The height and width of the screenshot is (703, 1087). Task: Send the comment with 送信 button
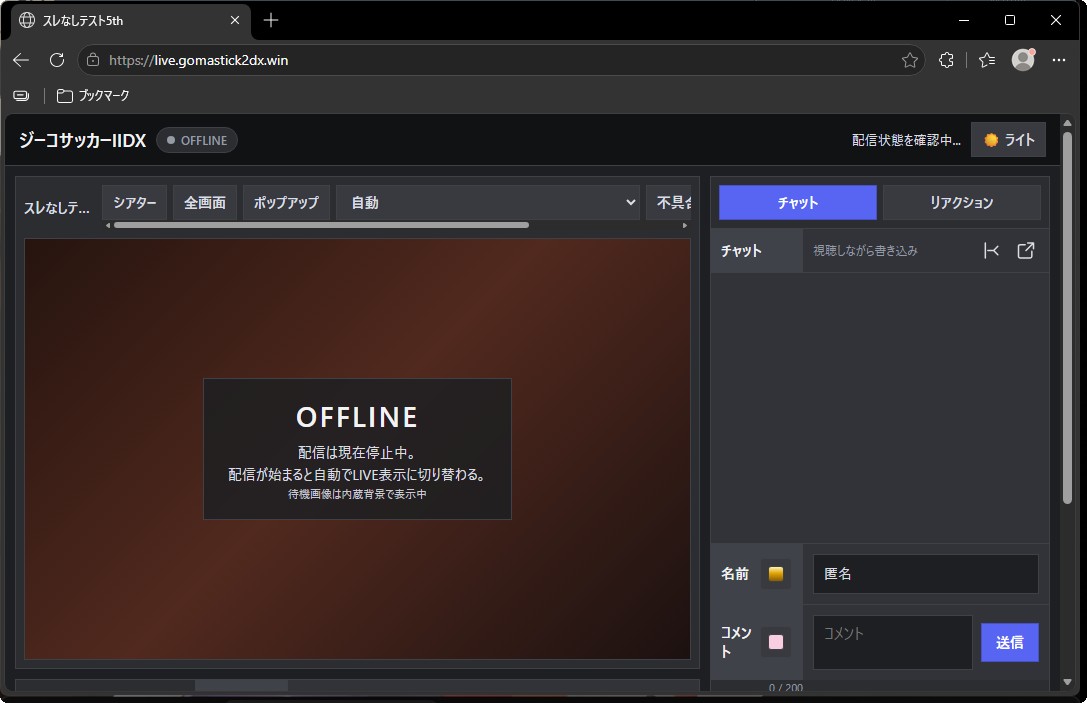pyautogui.click(x=1009, y=642)
